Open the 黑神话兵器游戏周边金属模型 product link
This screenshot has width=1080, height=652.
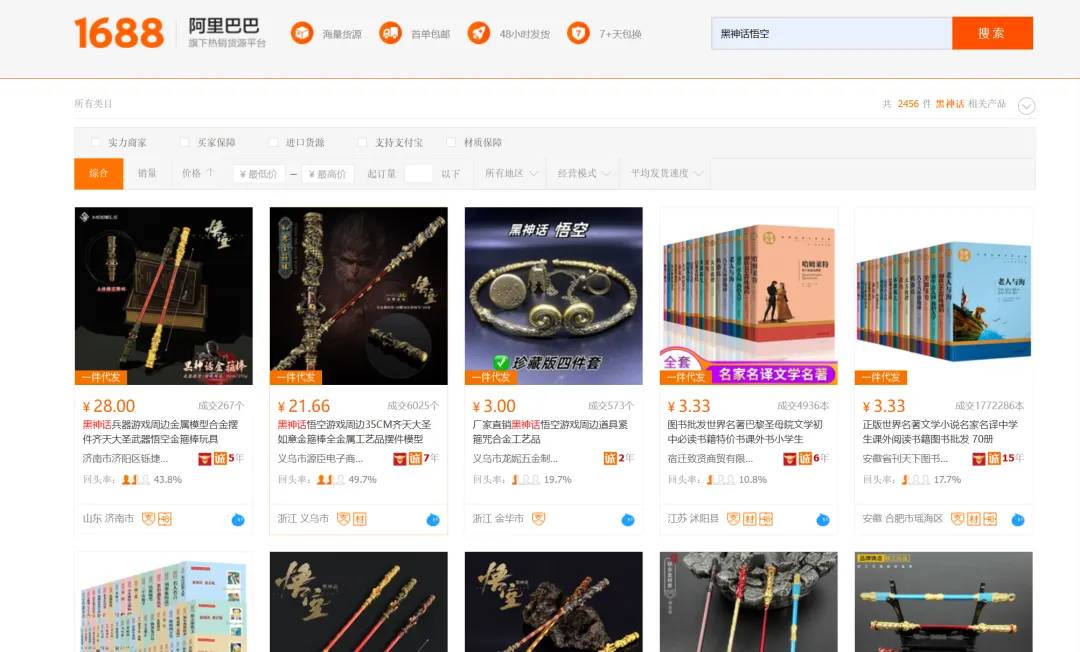pos(160,432)
